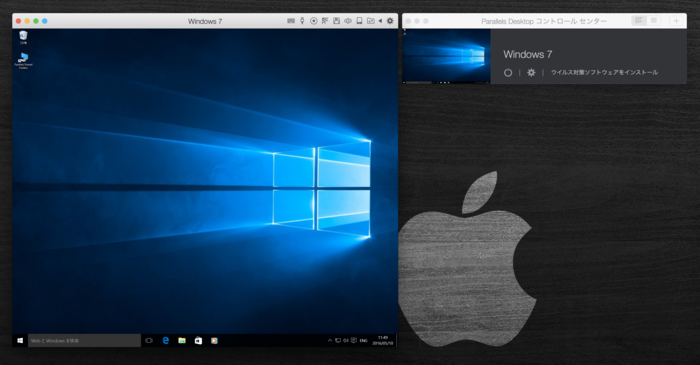Click the ウイルス対策ソフトウェアをインストール link

click(x=604, y=72)
